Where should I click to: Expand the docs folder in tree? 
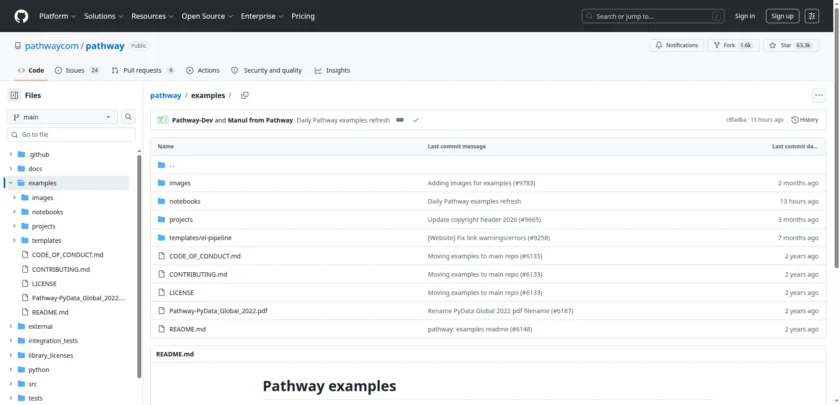pyautogui.click(x=10, y=169)
